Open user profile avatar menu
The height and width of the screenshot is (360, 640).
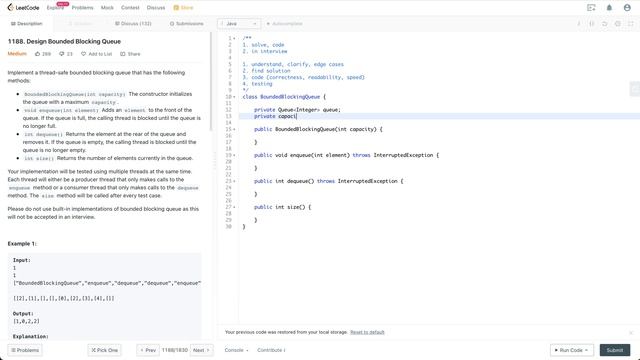pyautogui.click(x=627, y=7)
